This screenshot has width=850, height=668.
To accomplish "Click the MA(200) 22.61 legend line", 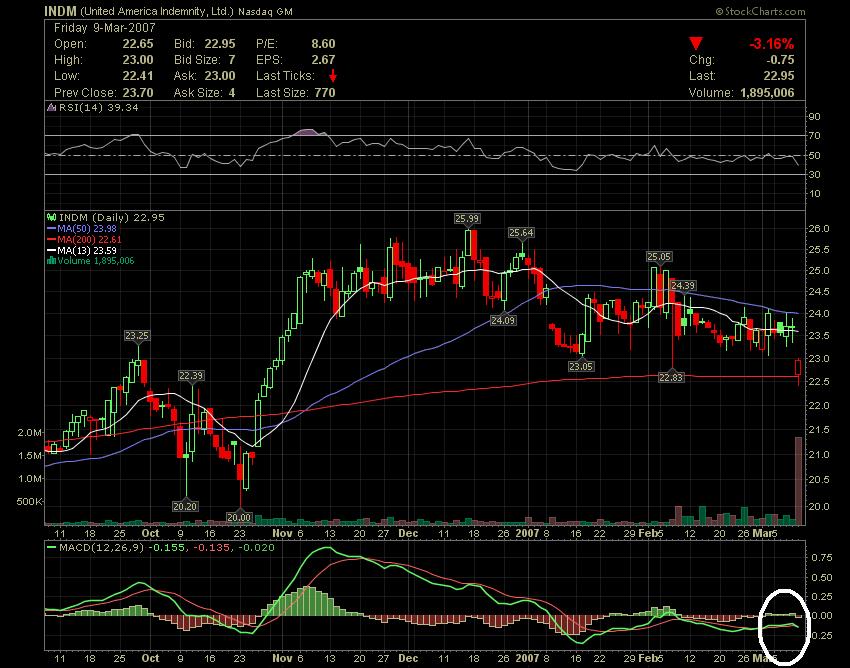I will click(84, 239).
